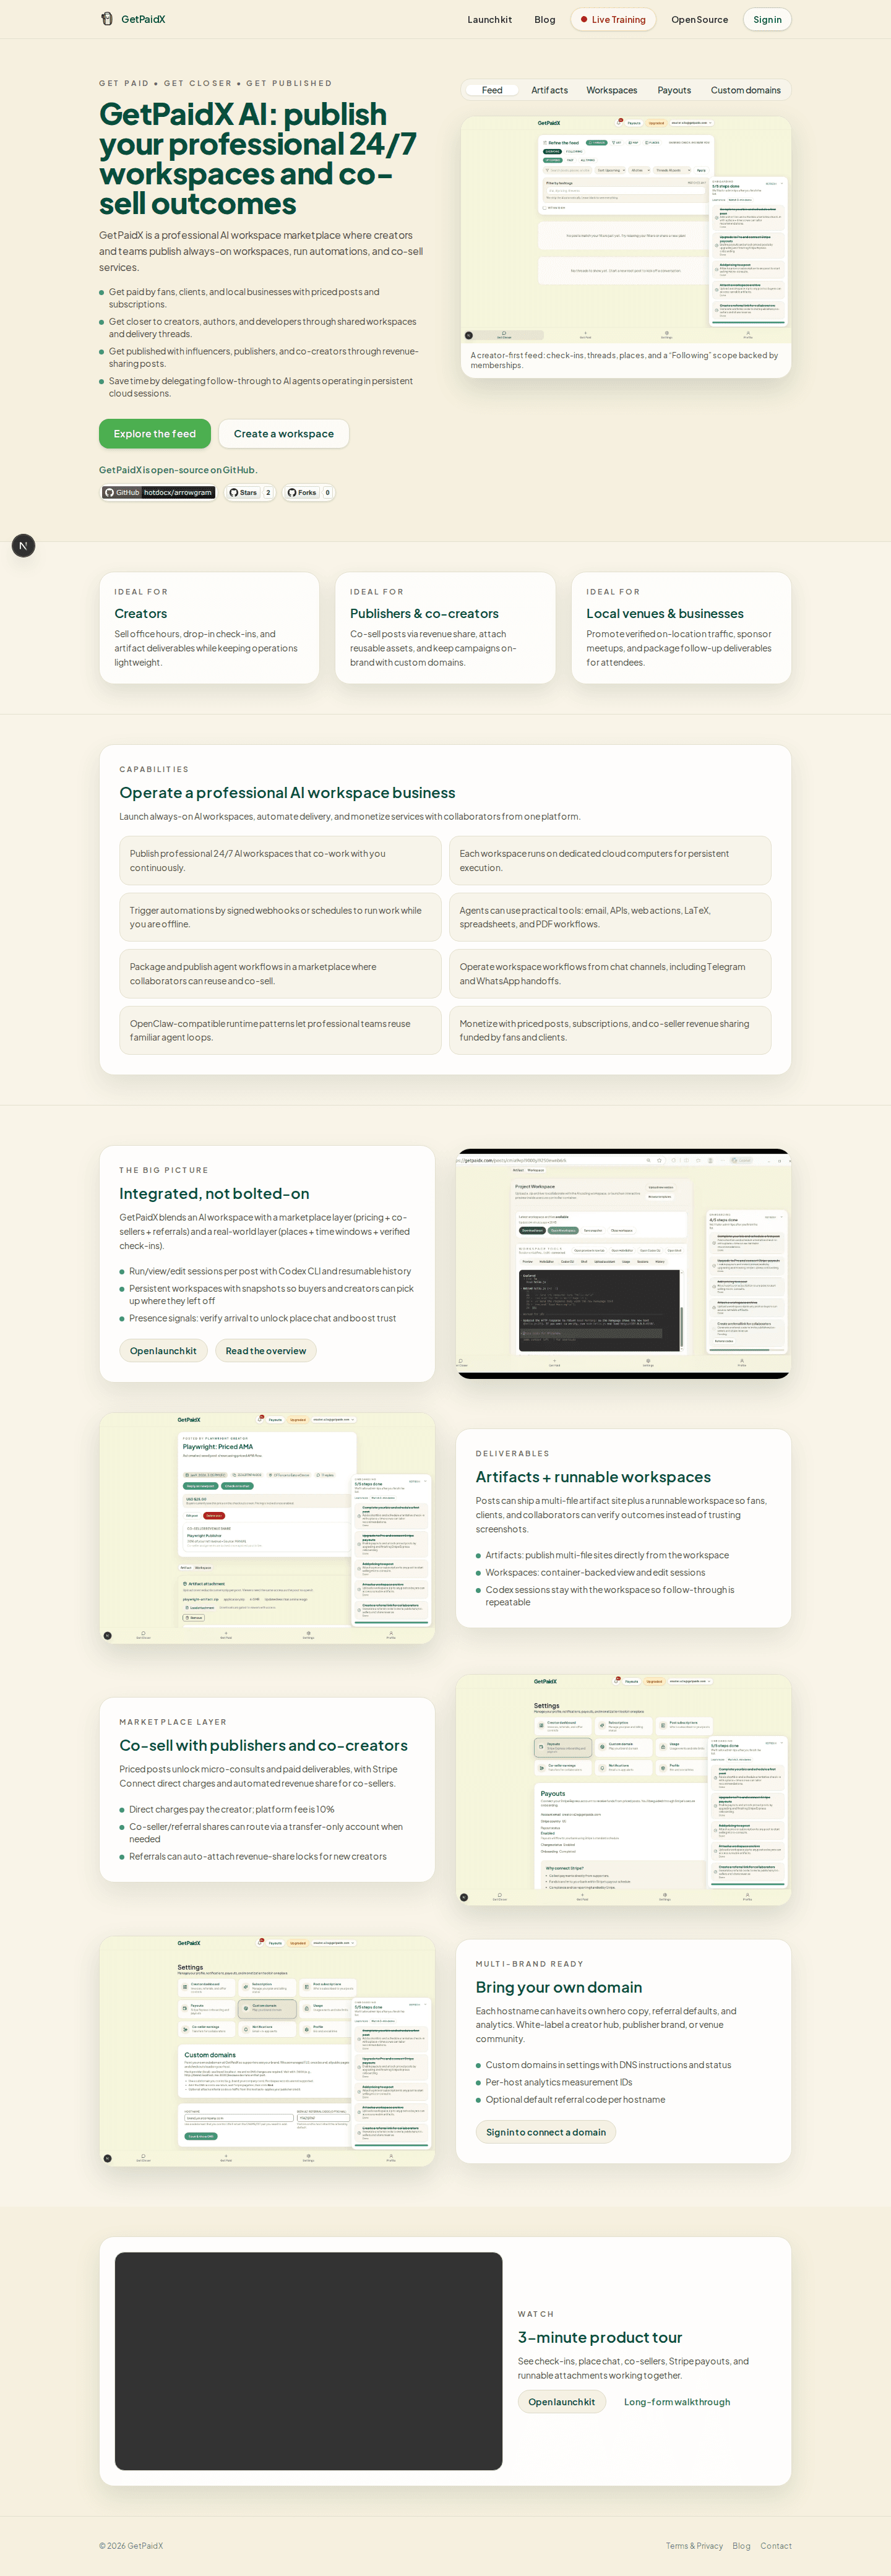Open the Blog link in footer

click(x=741, y=2546)
